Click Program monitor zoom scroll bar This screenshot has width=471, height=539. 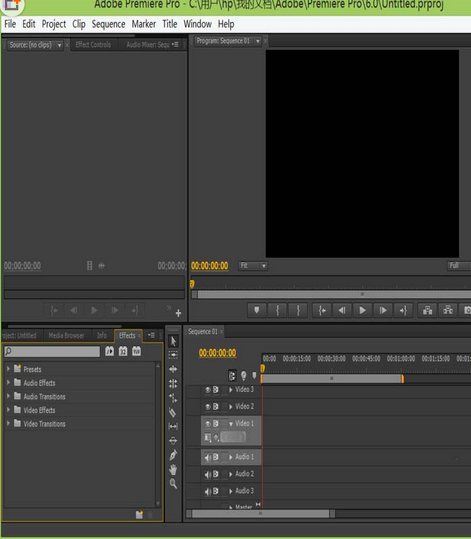332,295
